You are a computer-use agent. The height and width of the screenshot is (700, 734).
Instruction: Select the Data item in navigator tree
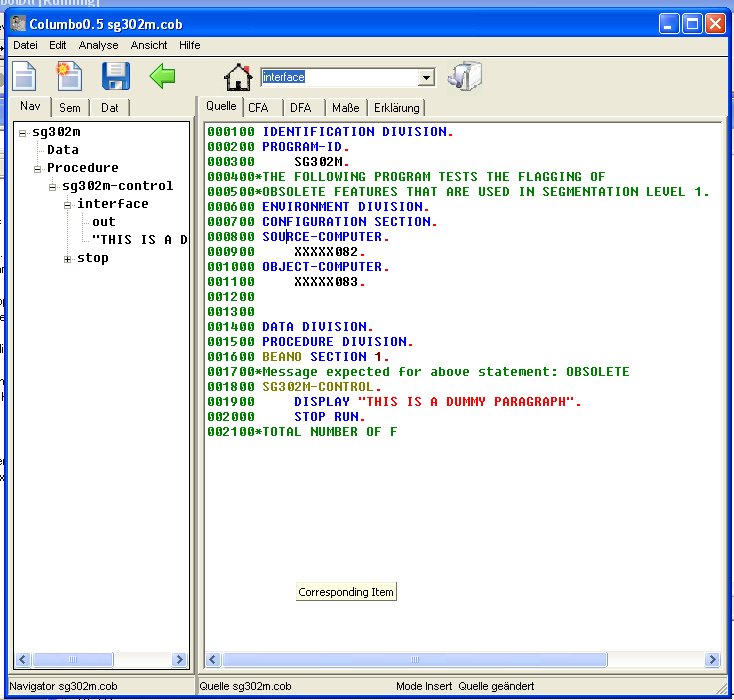click(62, 150)
